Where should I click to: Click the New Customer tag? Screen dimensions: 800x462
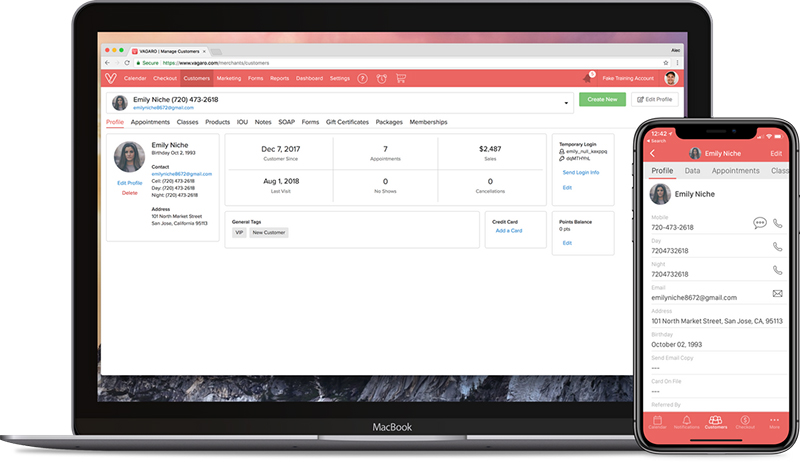click(x=269, y=233)
